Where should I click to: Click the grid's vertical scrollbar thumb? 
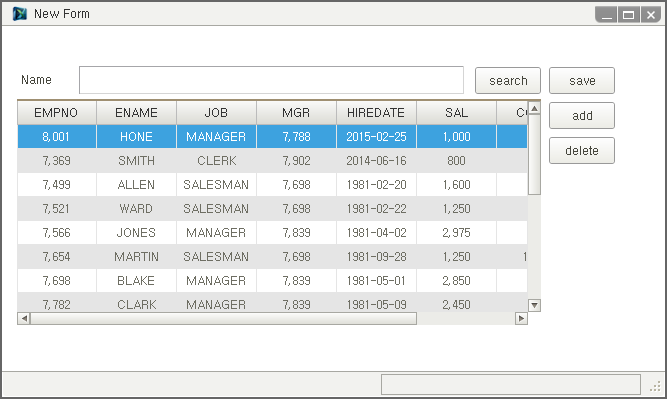534,154
